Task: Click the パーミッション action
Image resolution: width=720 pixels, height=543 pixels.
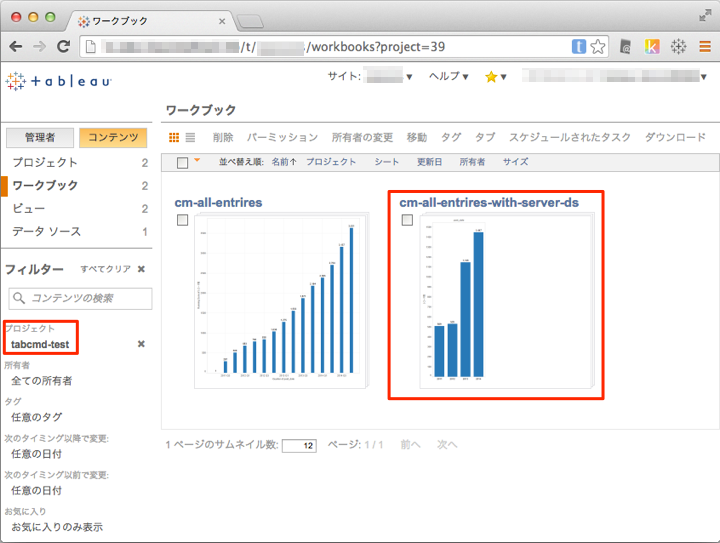Action: (282, 137)
